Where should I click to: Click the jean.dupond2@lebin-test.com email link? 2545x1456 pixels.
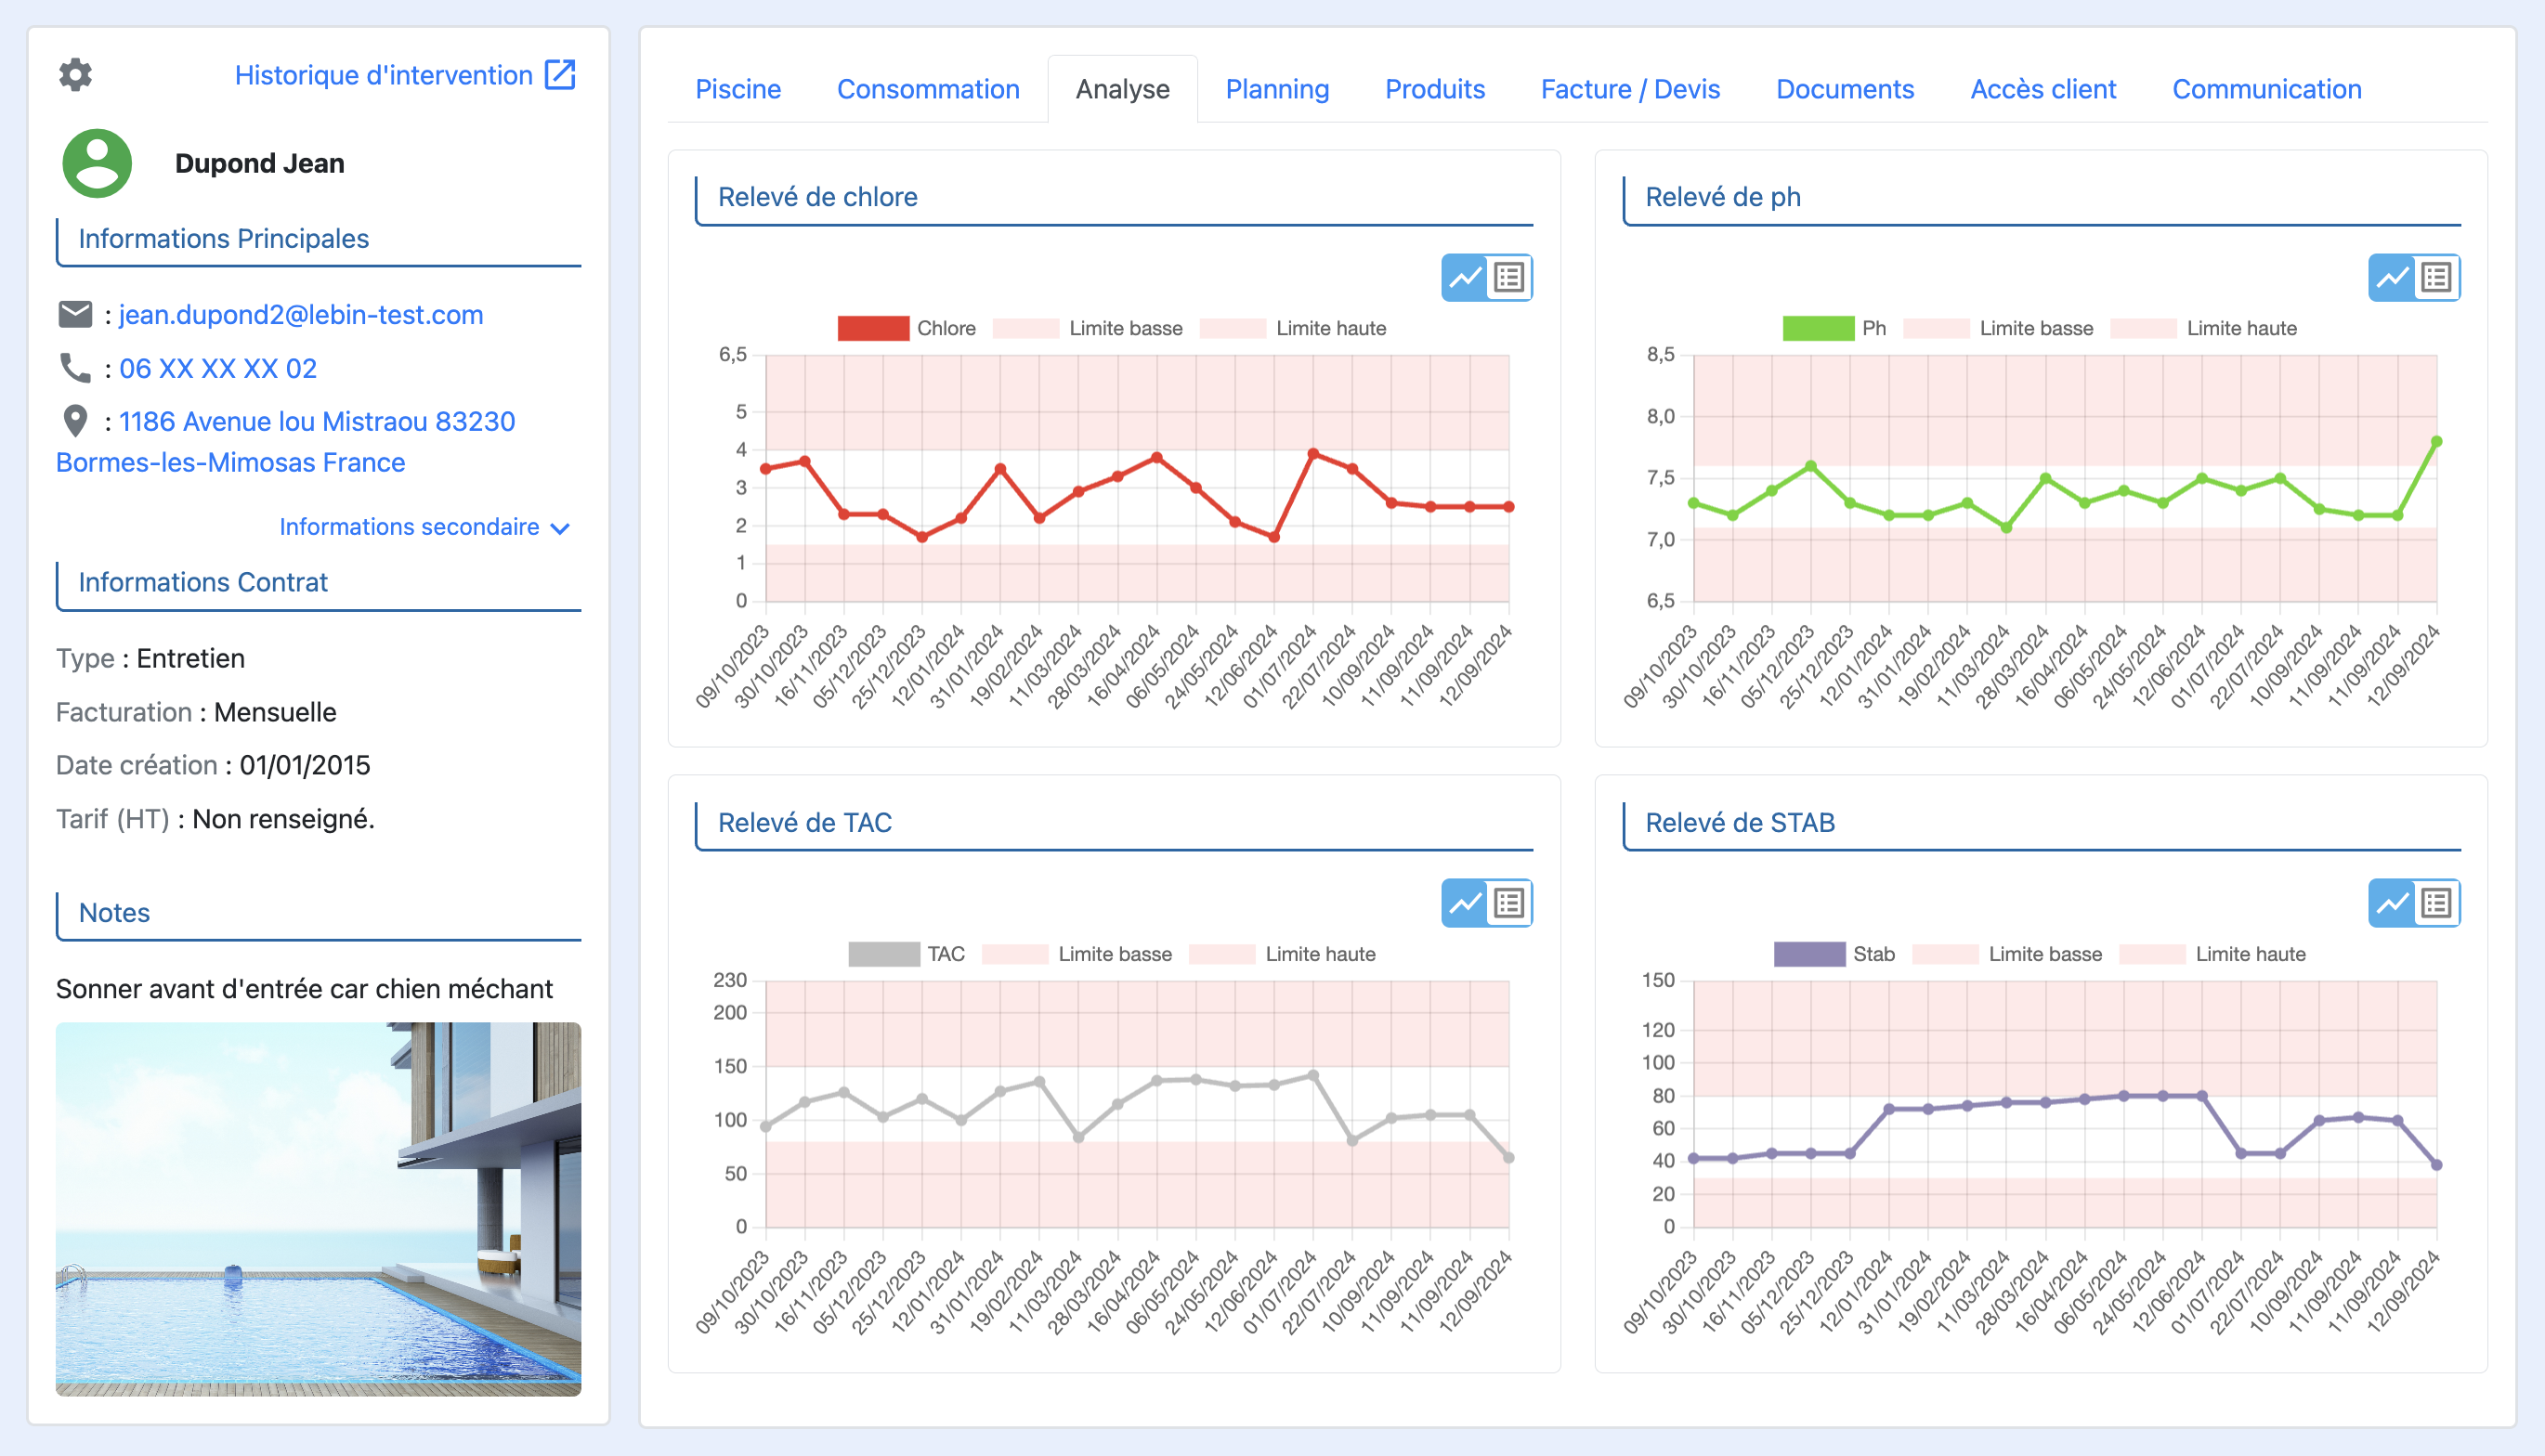click(x=301, y=314)
